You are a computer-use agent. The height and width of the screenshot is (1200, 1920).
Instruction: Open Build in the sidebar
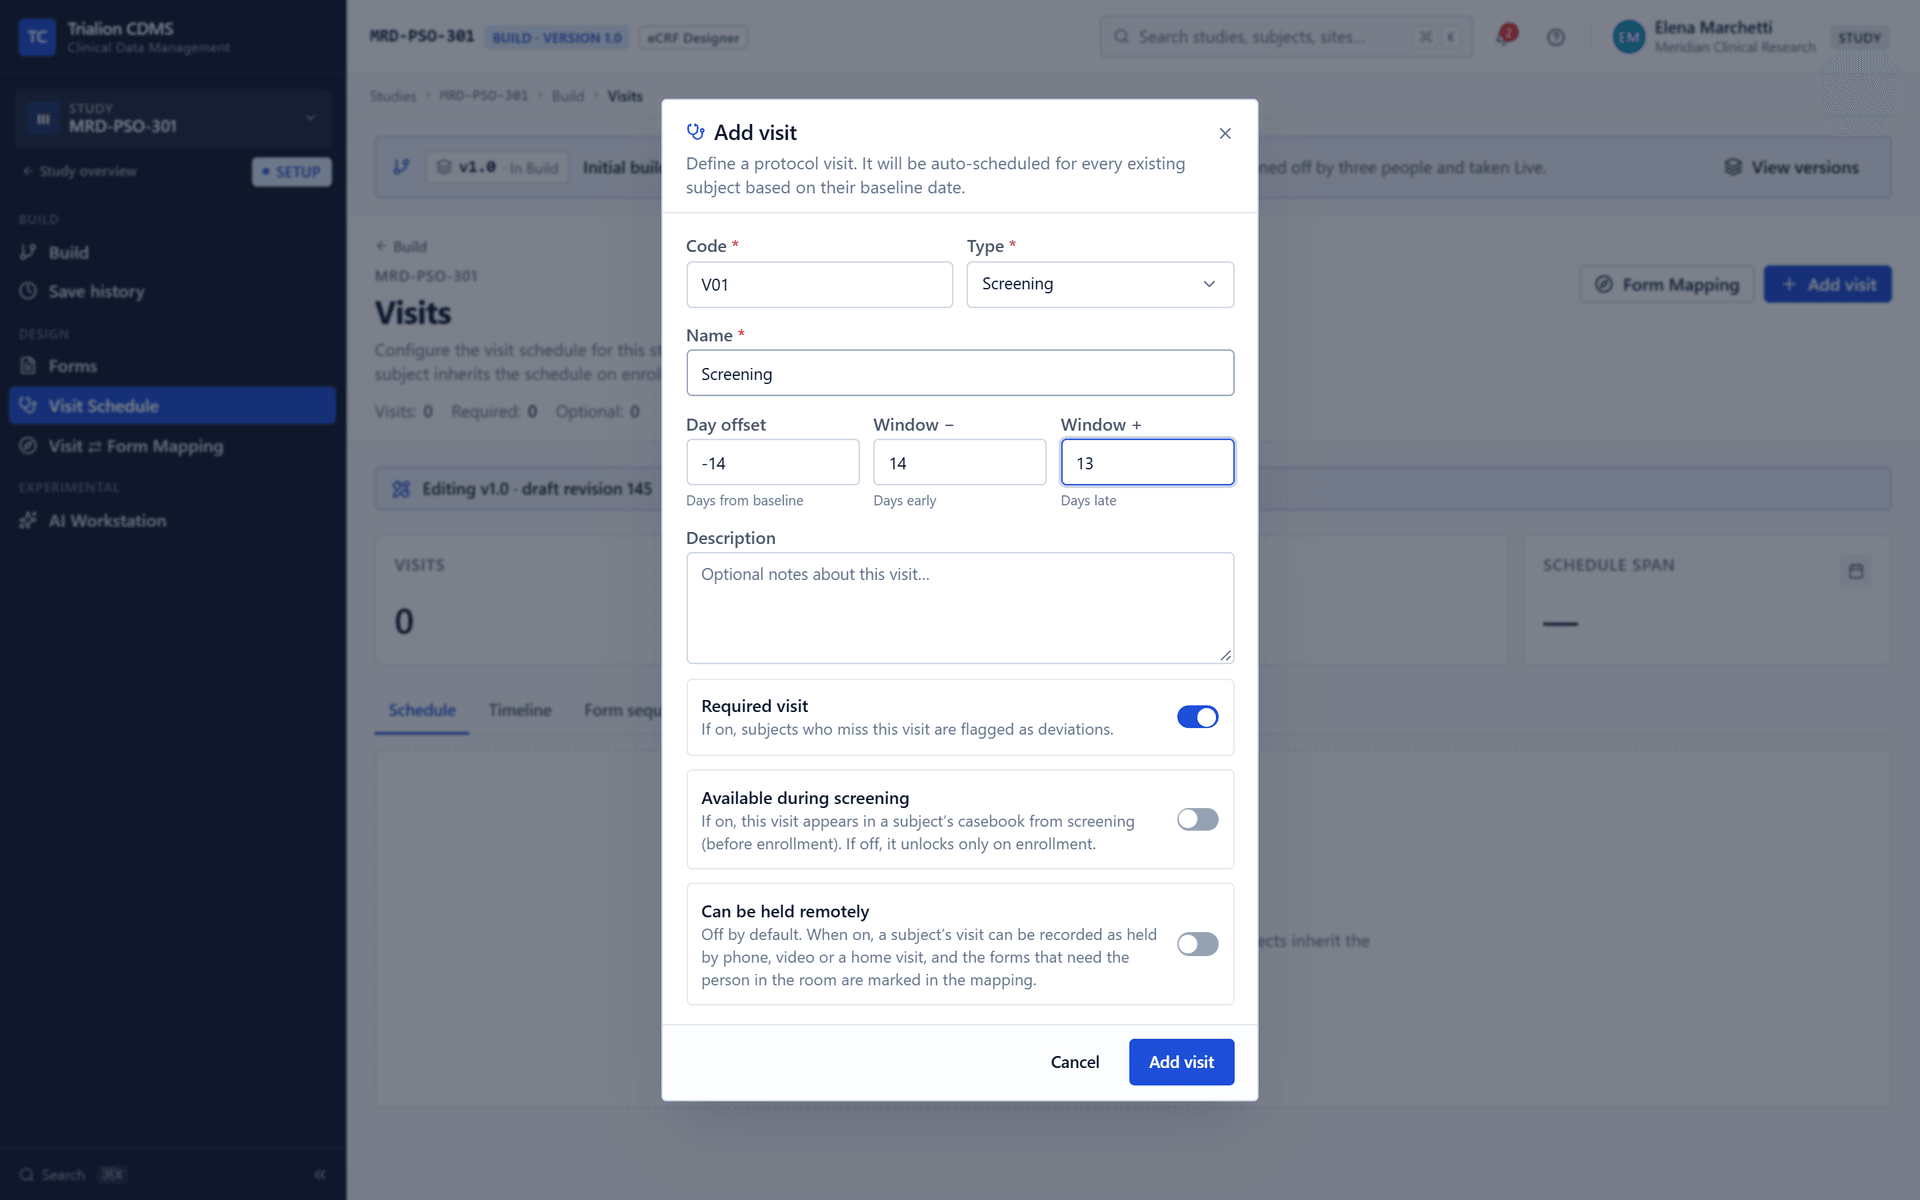click(173, 253)
